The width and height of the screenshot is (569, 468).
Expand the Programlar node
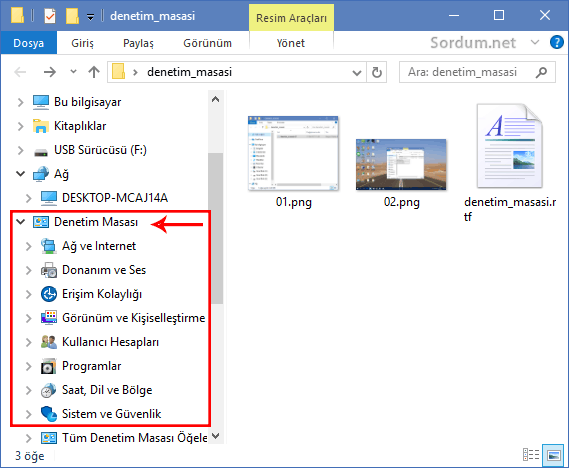tap(28, 366)
